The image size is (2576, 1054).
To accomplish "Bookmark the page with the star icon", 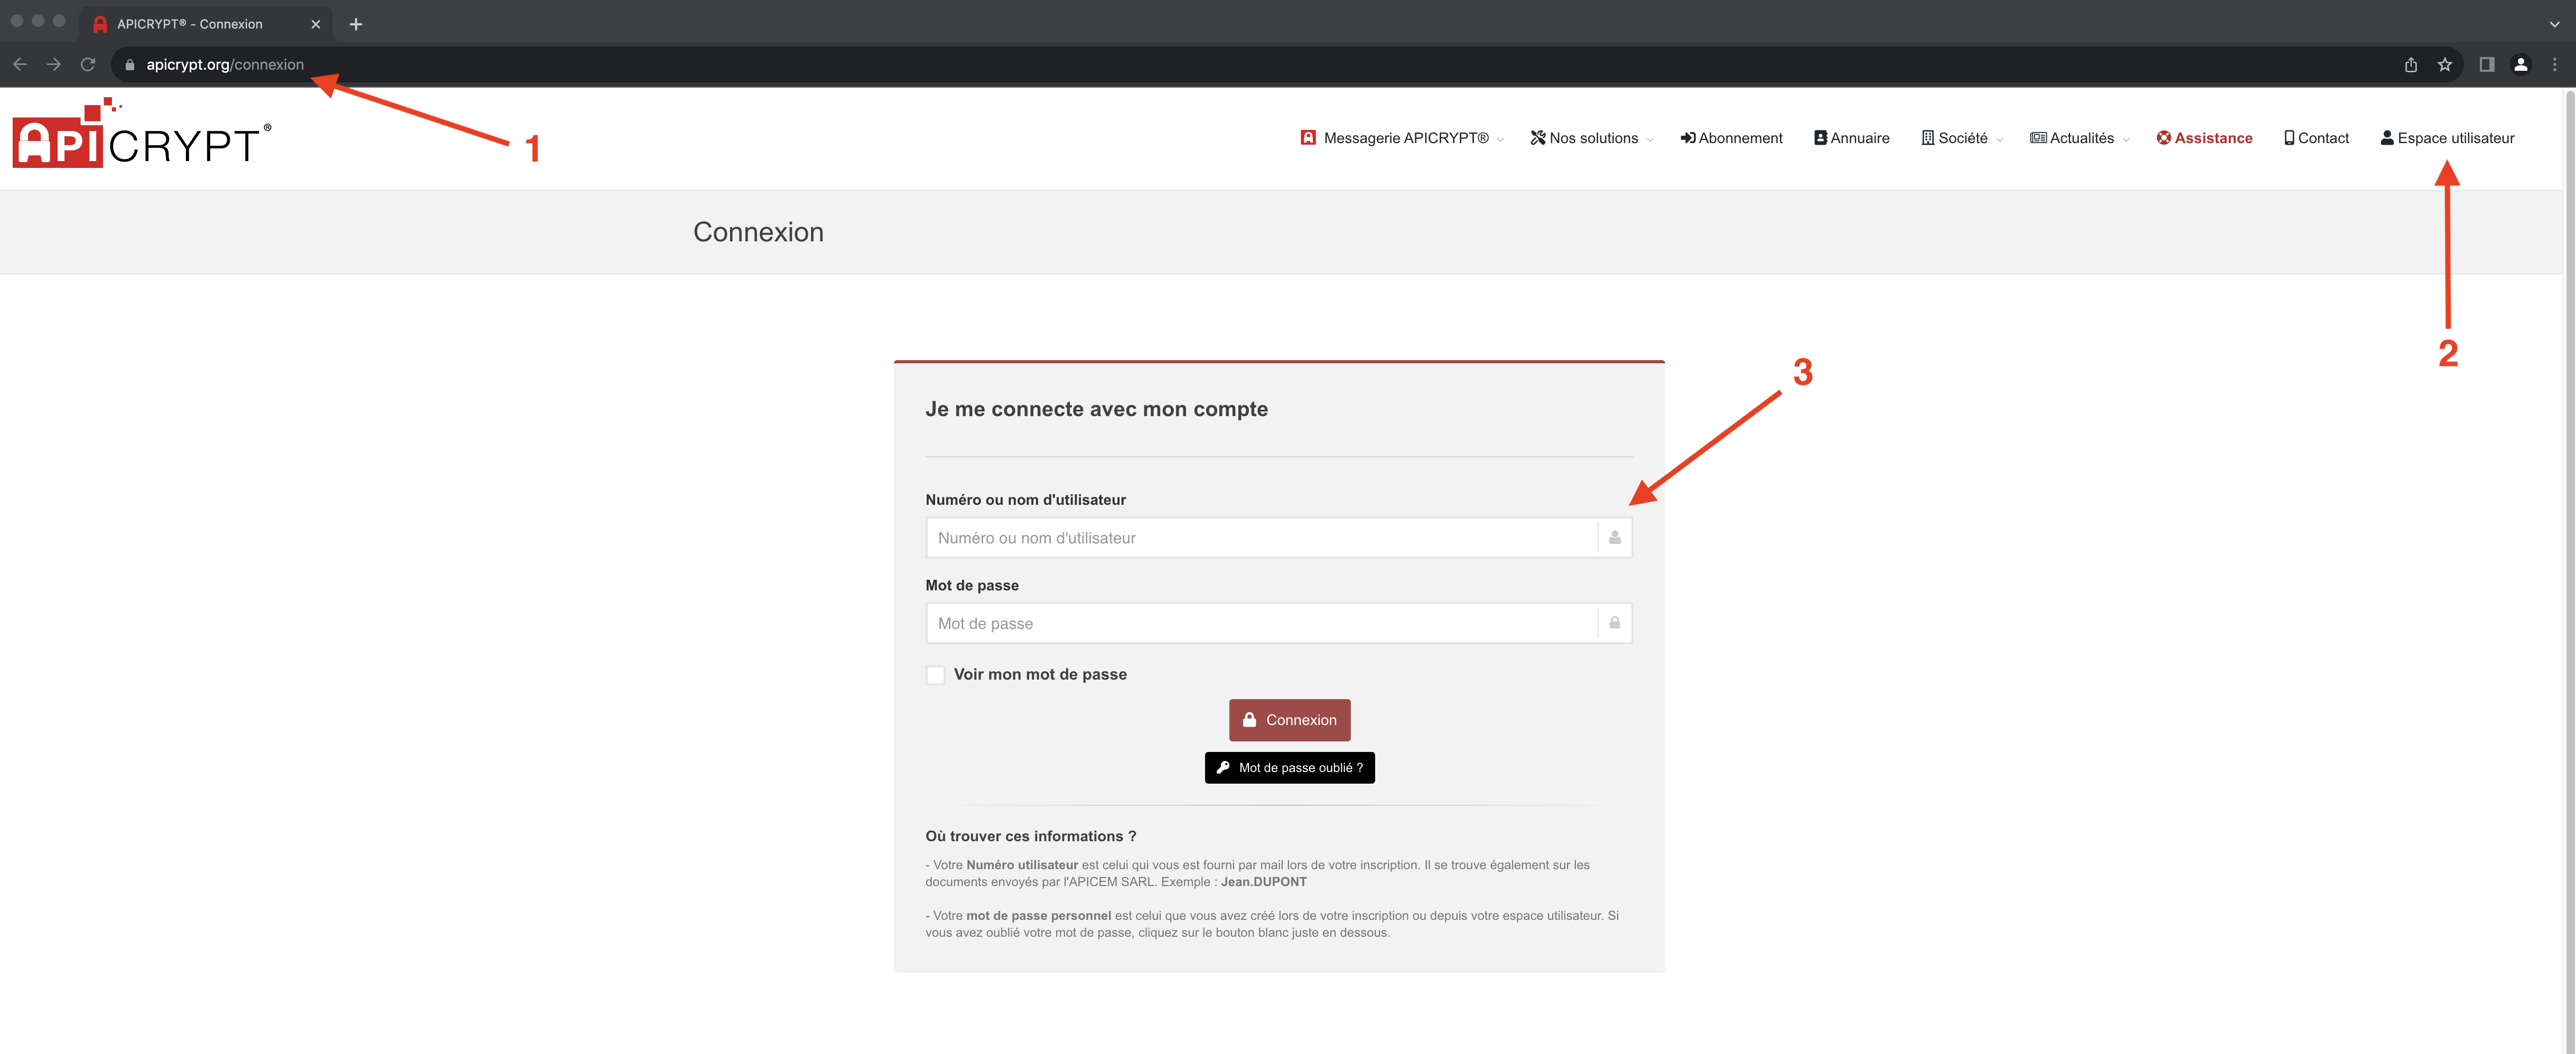I will point(2445,65).
